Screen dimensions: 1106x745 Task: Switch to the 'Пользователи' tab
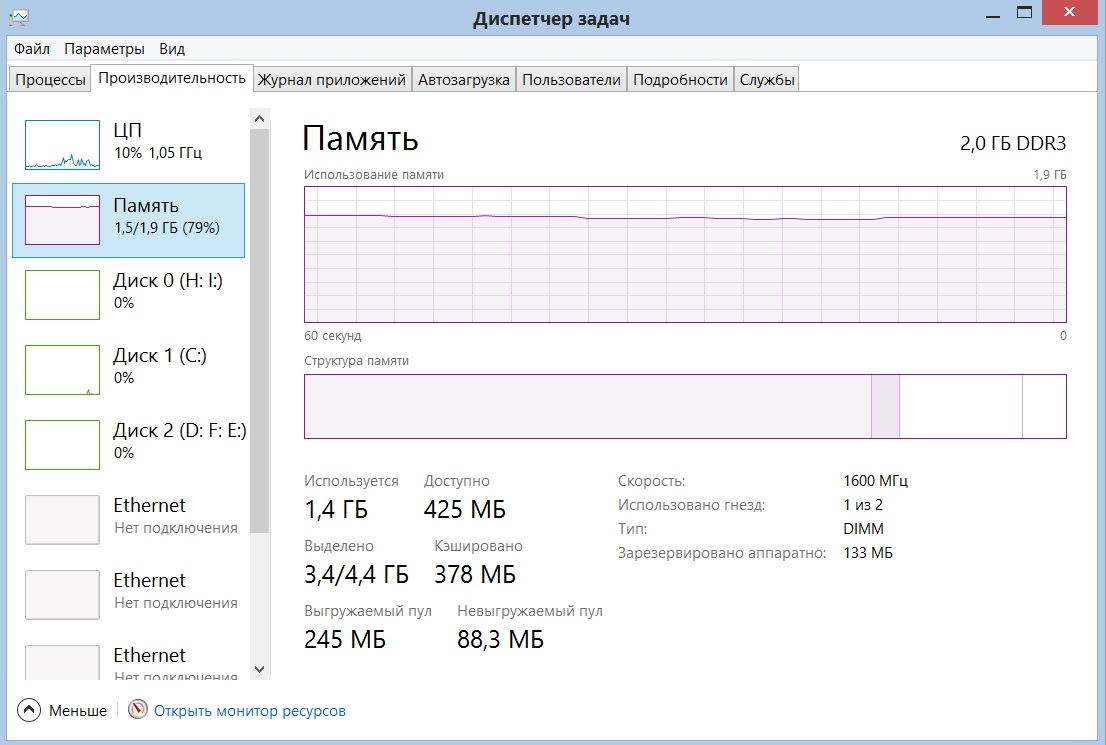571,80
